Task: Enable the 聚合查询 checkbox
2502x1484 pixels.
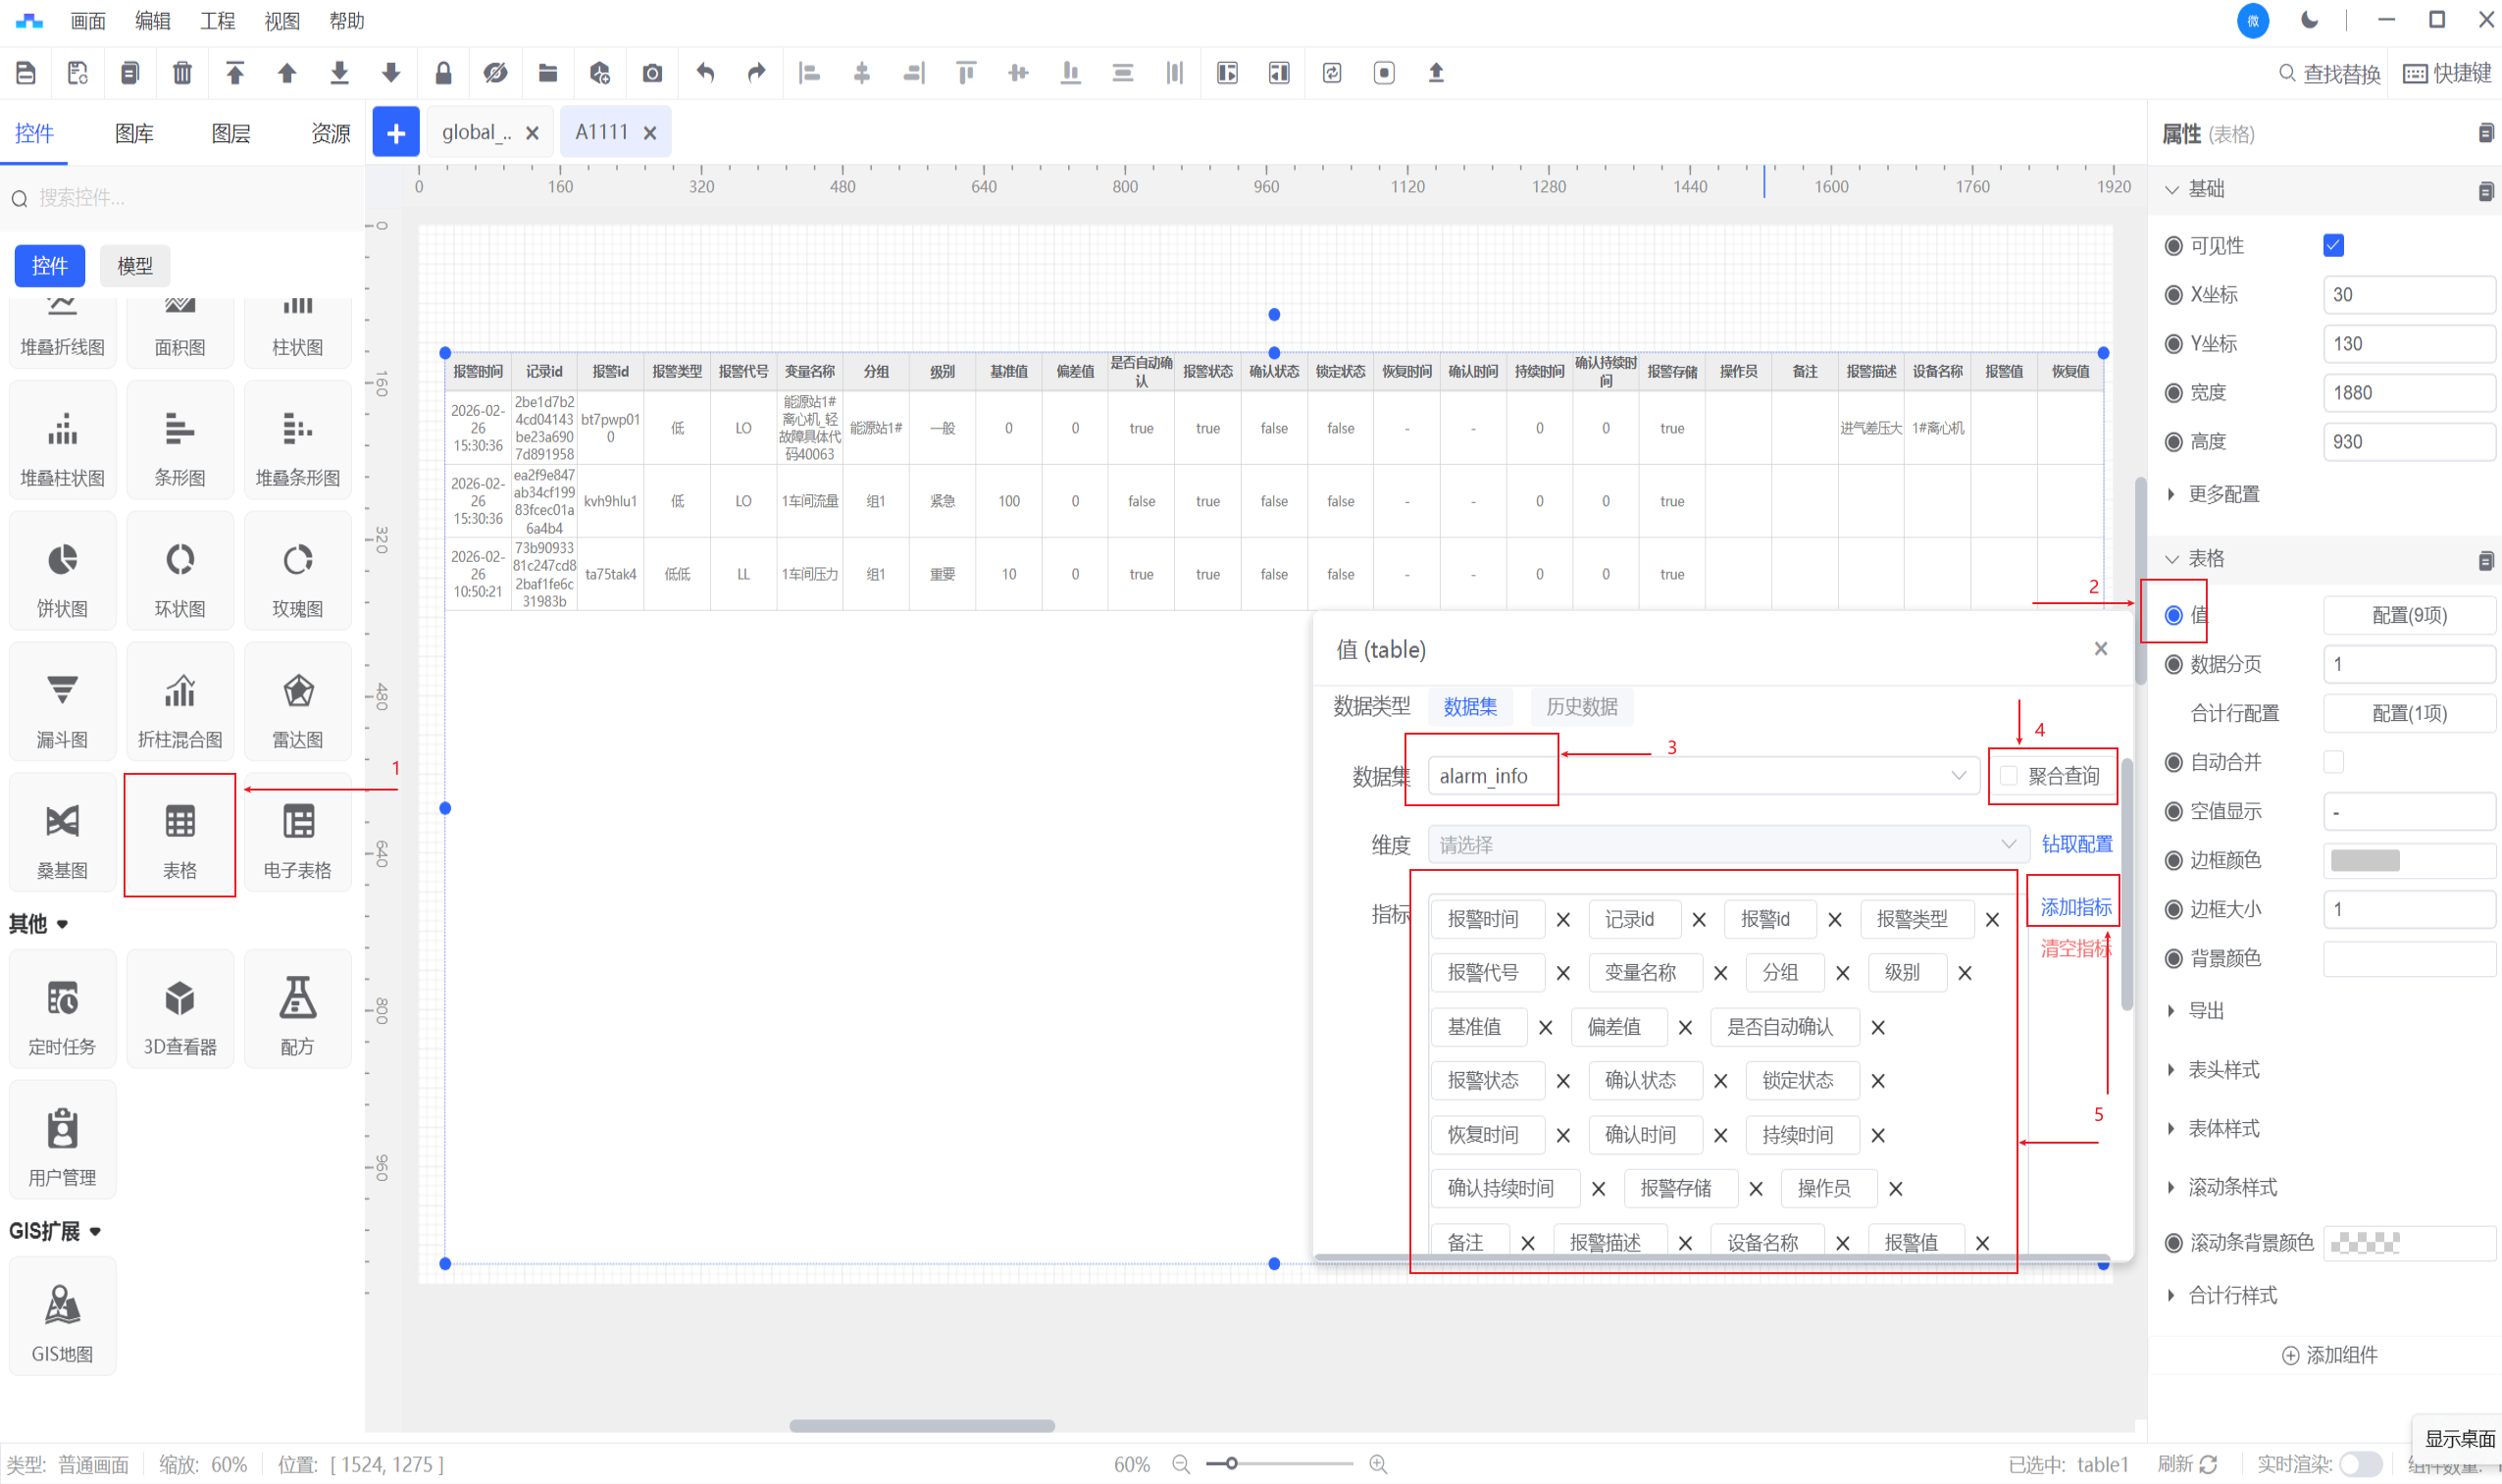Action: point(2008,776)
